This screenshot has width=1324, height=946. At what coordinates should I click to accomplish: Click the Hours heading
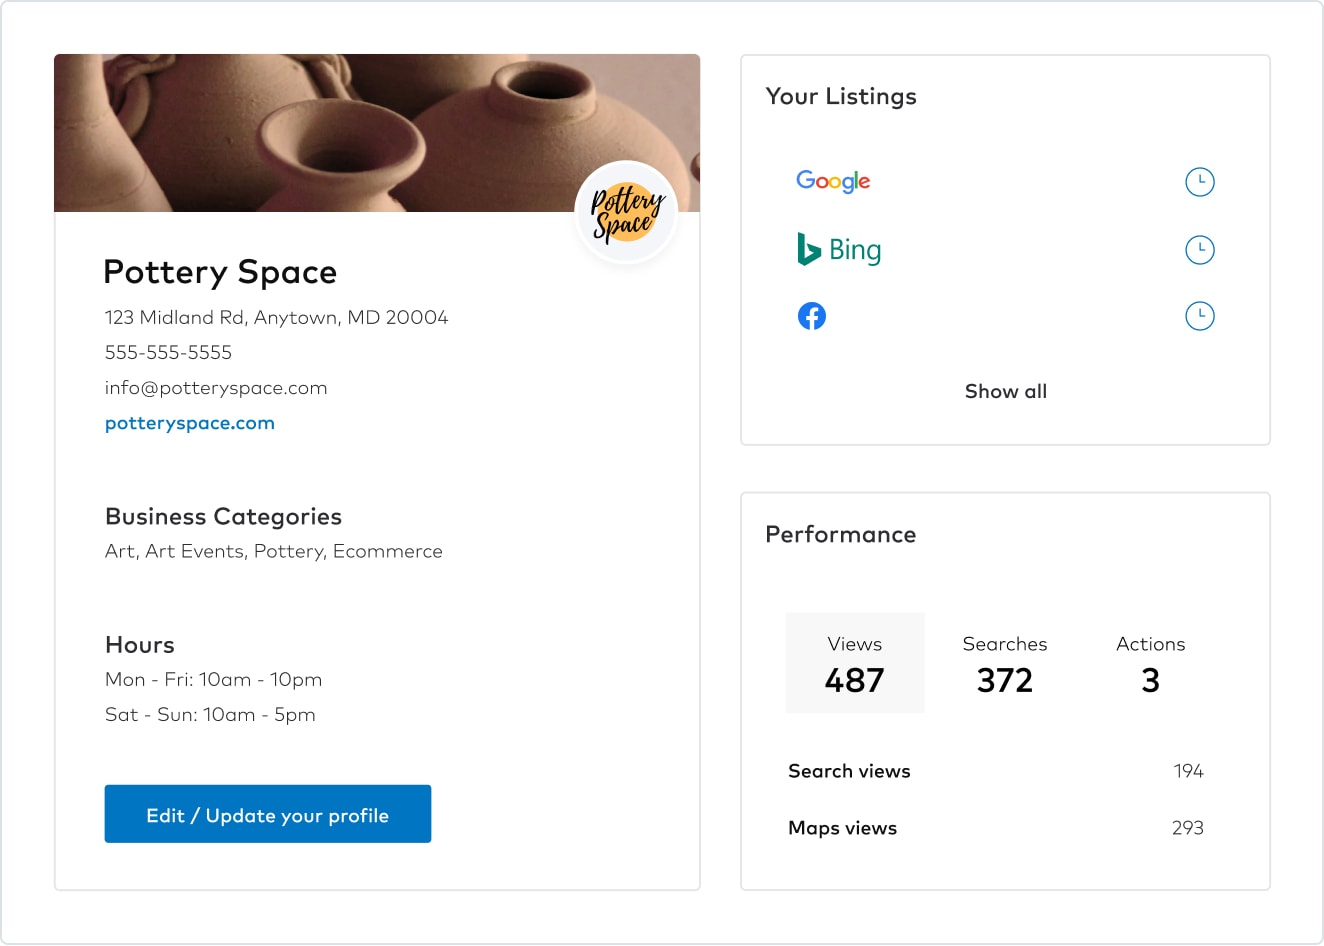(x=140, y=645)
